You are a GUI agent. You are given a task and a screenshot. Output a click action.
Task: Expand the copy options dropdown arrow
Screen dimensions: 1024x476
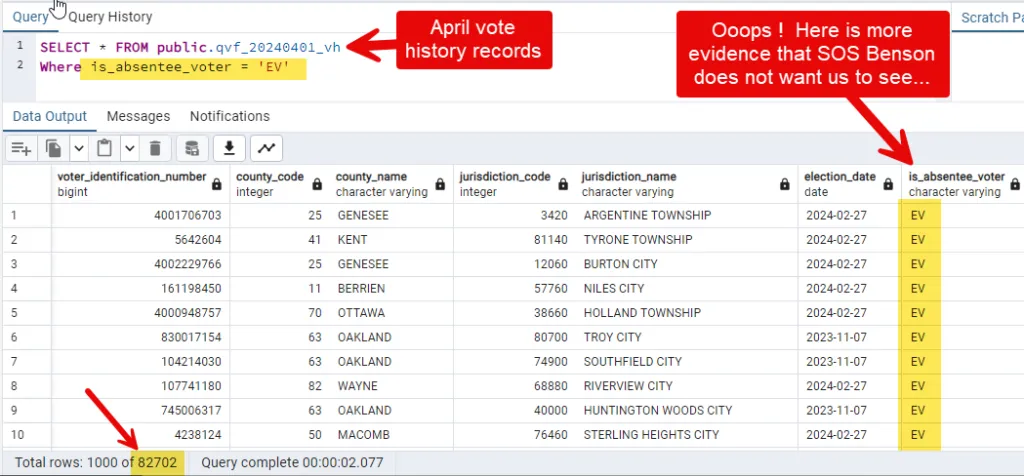point(80,149)
